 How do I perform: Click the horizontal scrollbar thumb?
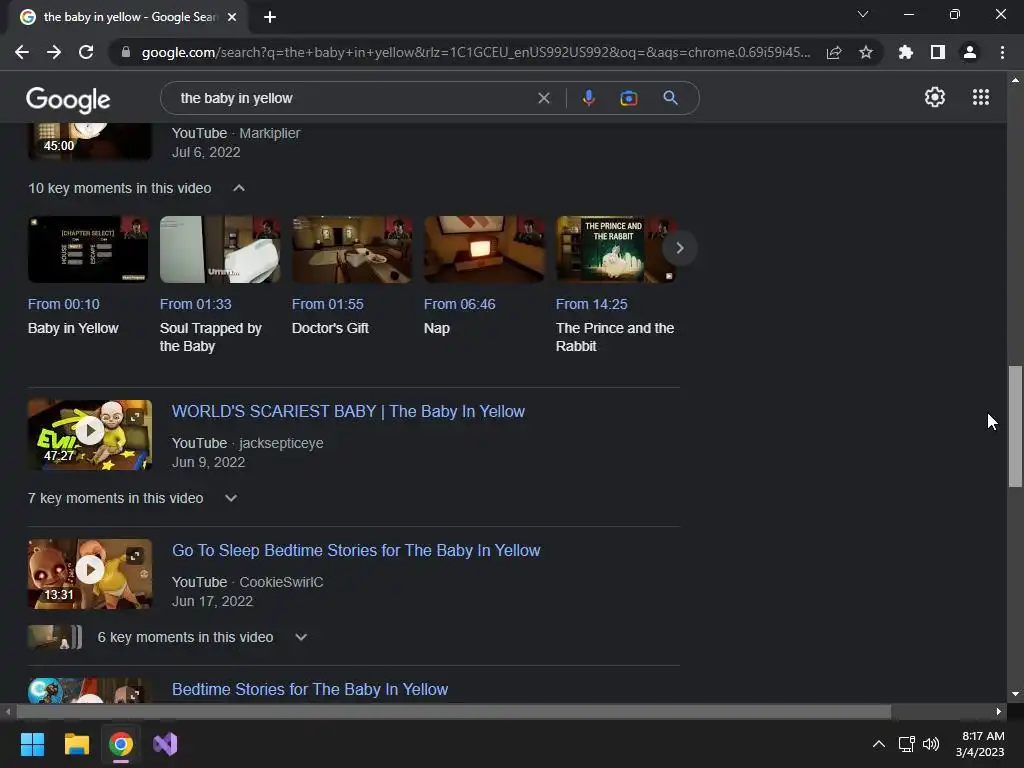(x=454, y=712)
